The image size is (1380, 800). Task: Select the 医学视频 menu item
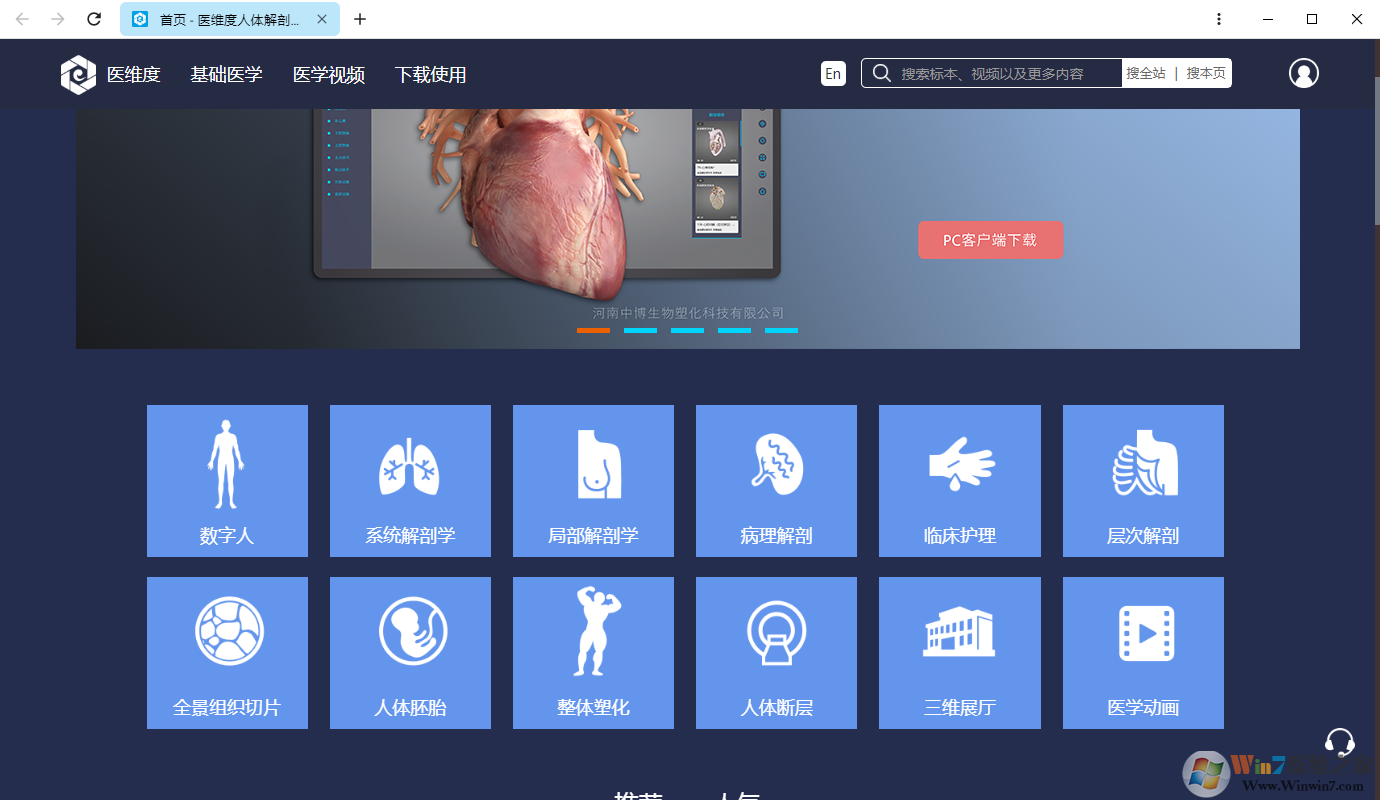tap(329, 74)
